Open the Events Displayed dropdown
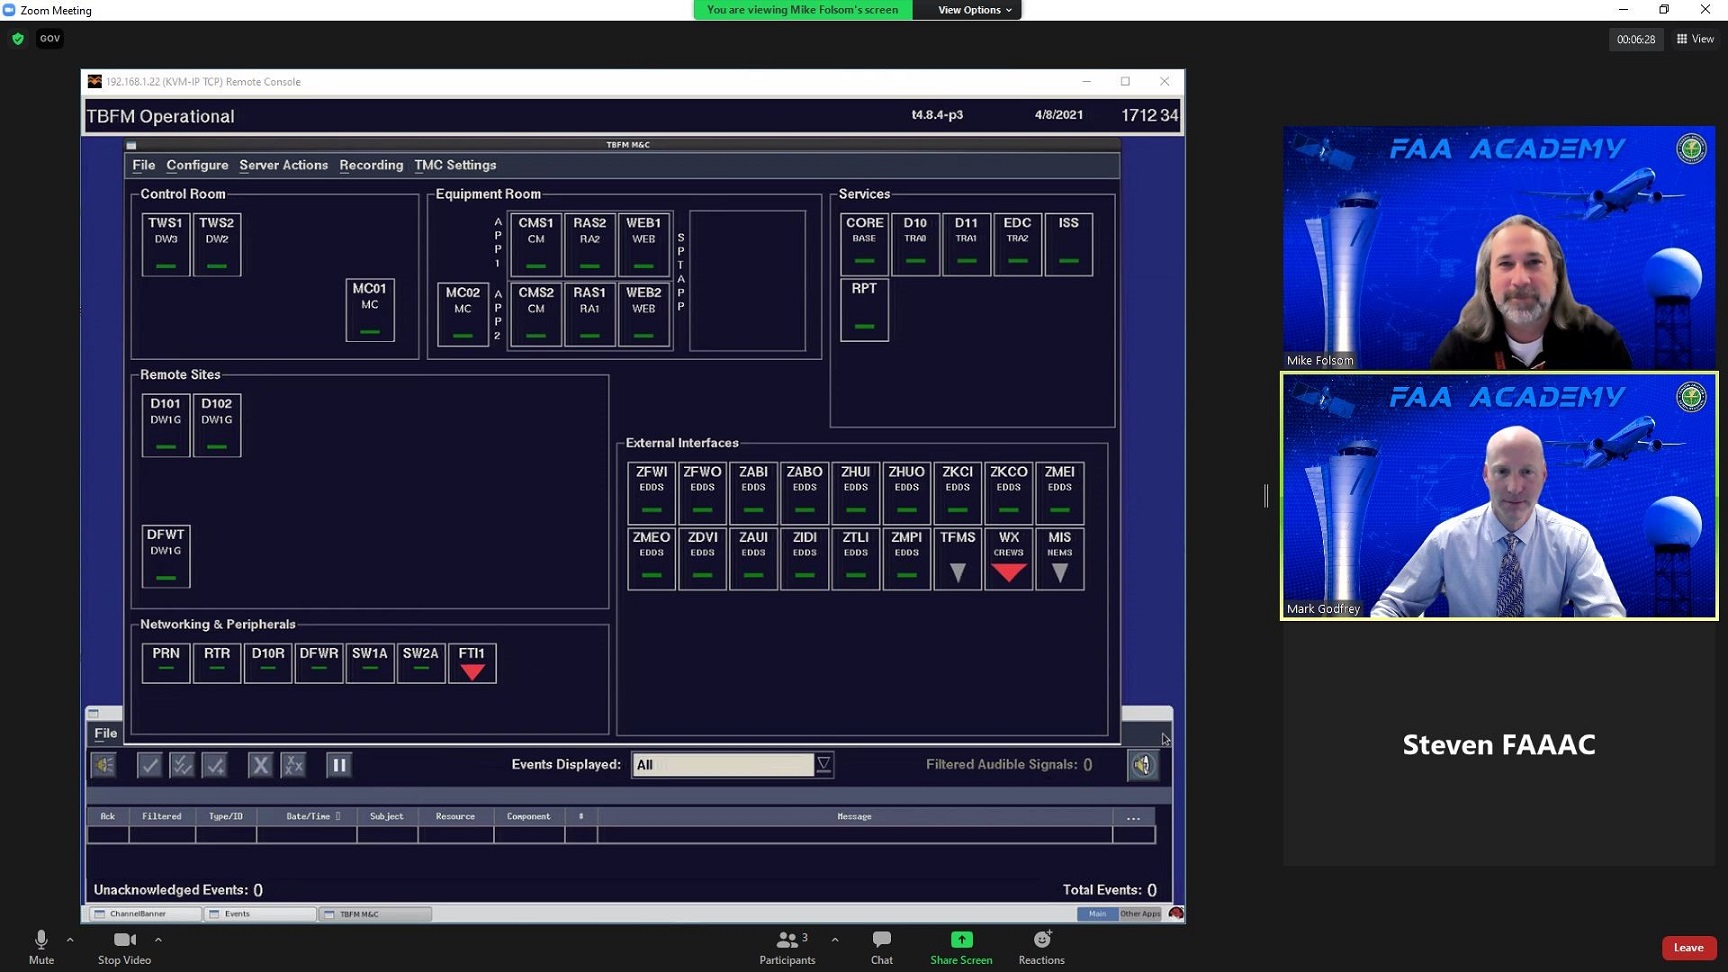This screenshot has height=972, width=1728. click(x=823, y=765)
